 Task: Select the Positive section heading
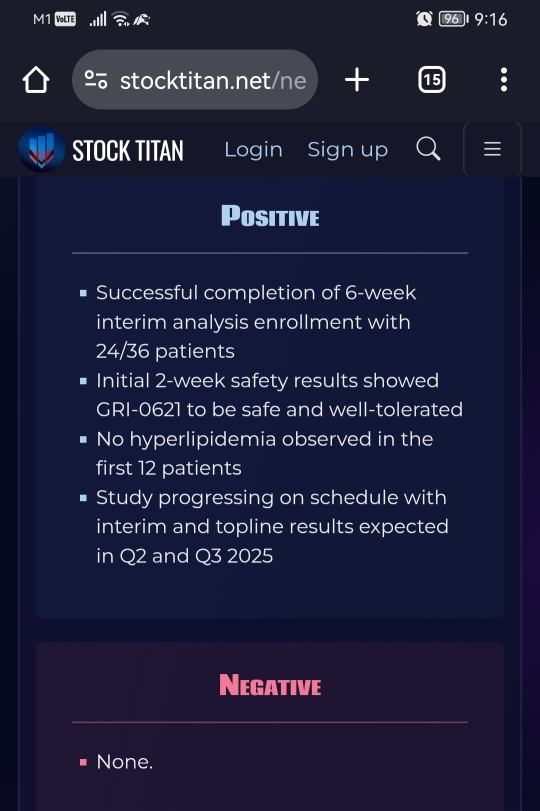270,216
